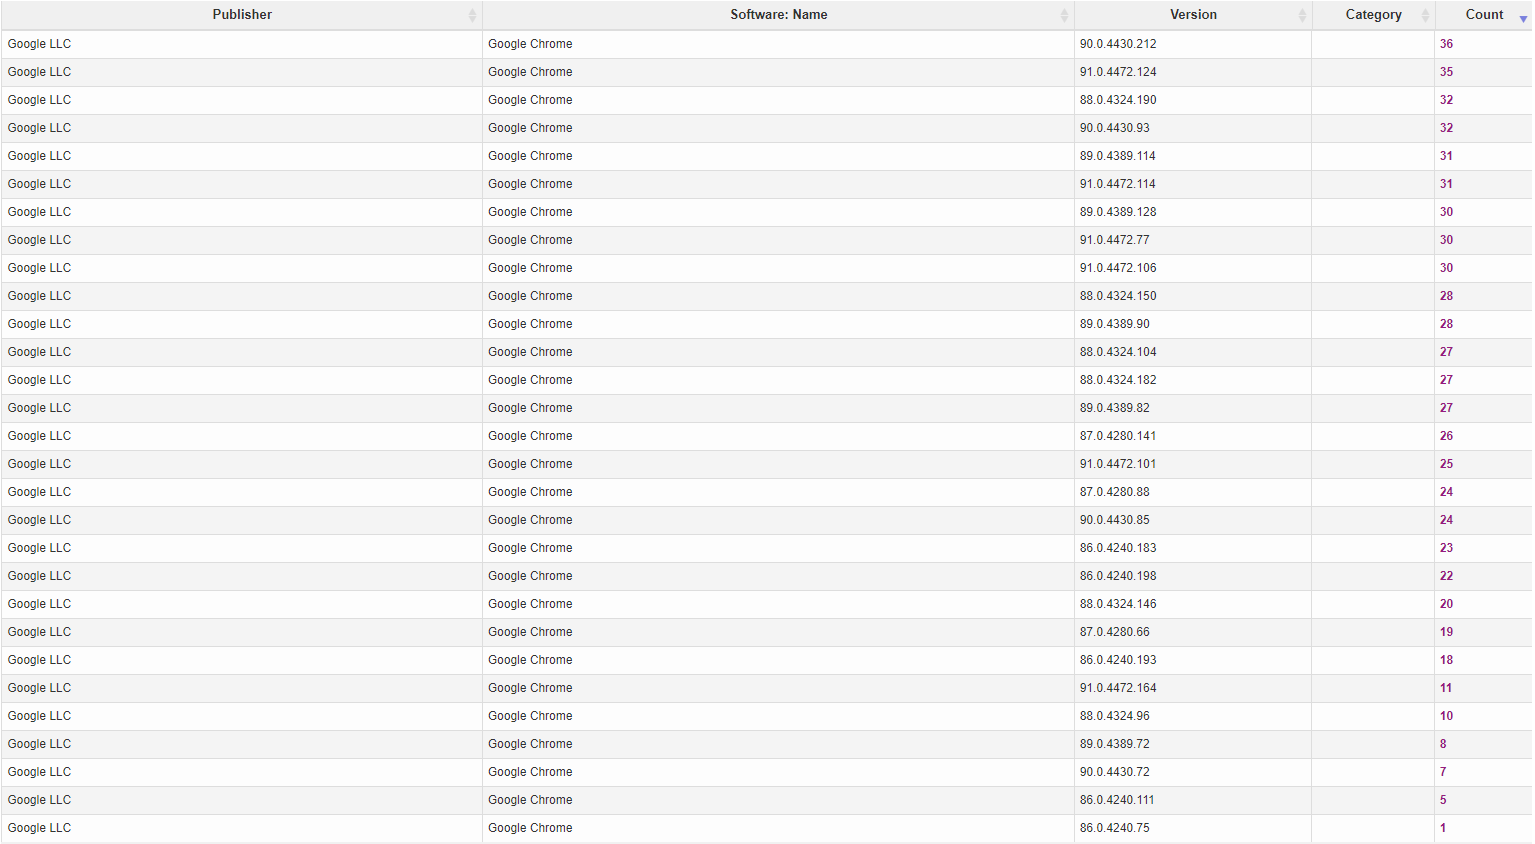
Task: Click the blue descending sort arrow on Count
Action: (1524, 18)
